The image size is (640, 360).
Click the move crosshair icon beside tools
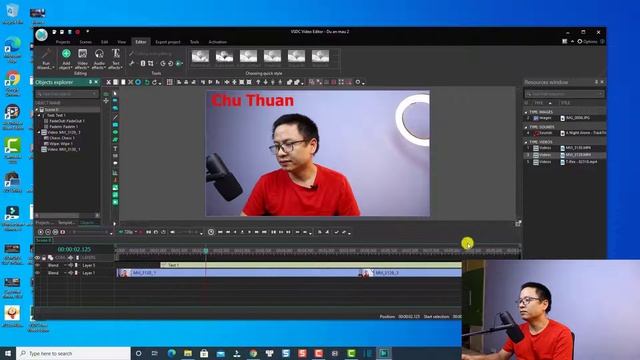tap(106, 100)
